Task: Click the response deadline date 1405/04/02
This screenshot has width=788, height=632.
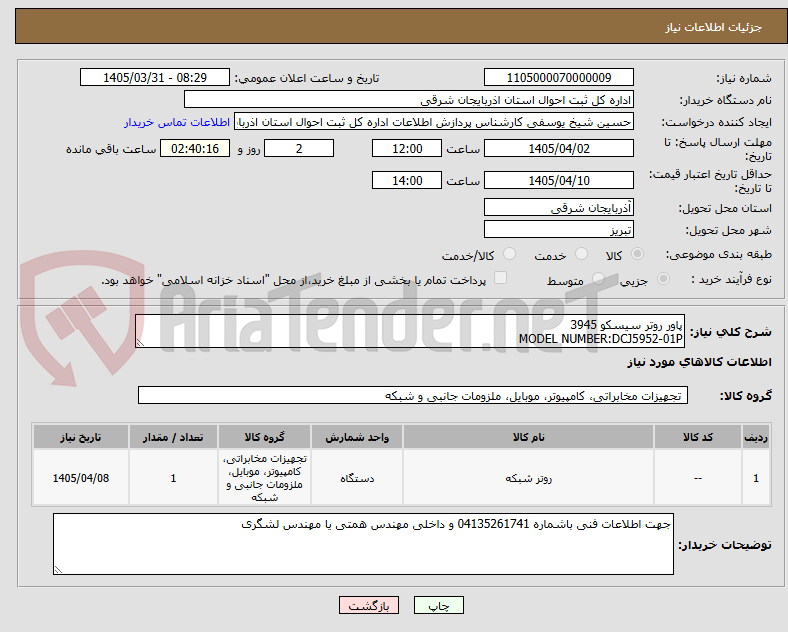Action: [558, 149]
